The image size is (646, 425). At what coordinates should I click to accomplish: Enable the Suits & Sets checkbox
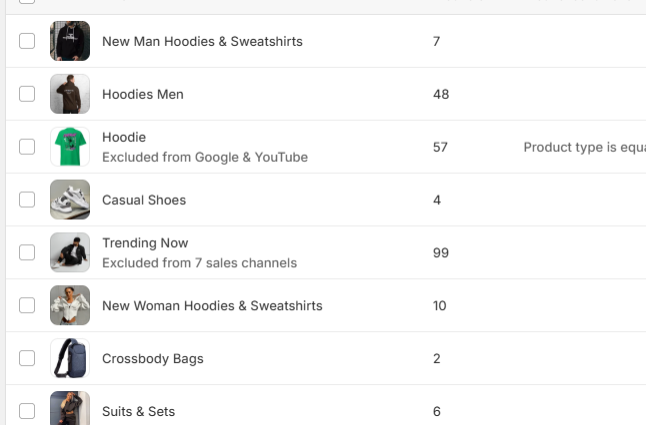27,410
